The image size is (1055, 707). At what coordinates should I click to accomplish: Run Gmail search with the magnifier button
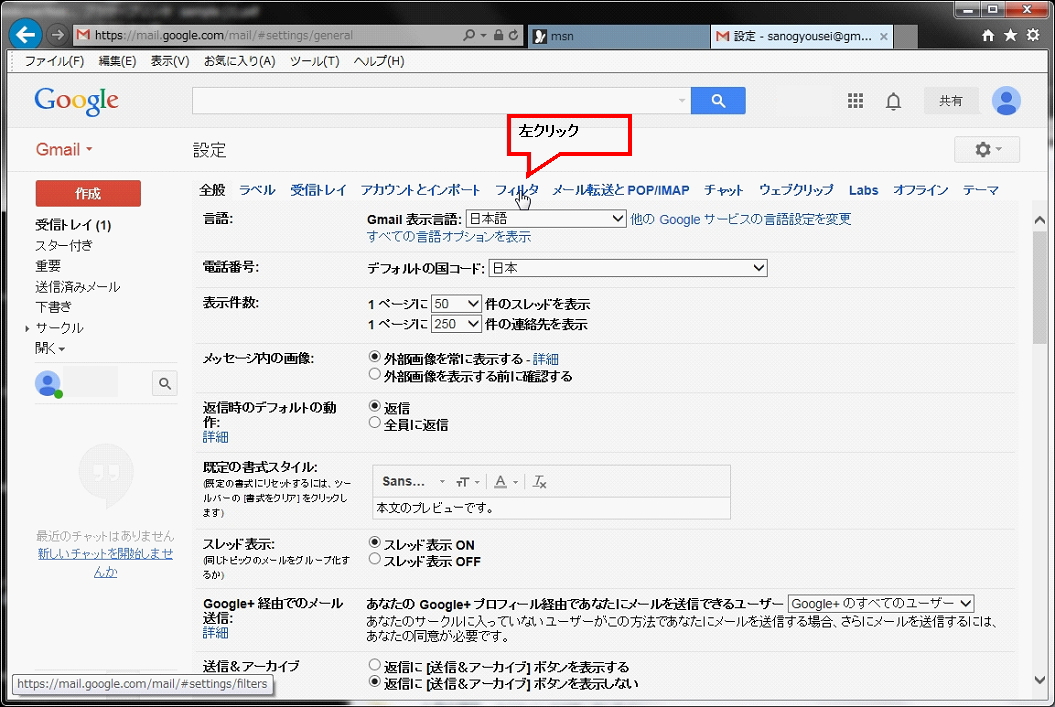click(x=718, y=100)
